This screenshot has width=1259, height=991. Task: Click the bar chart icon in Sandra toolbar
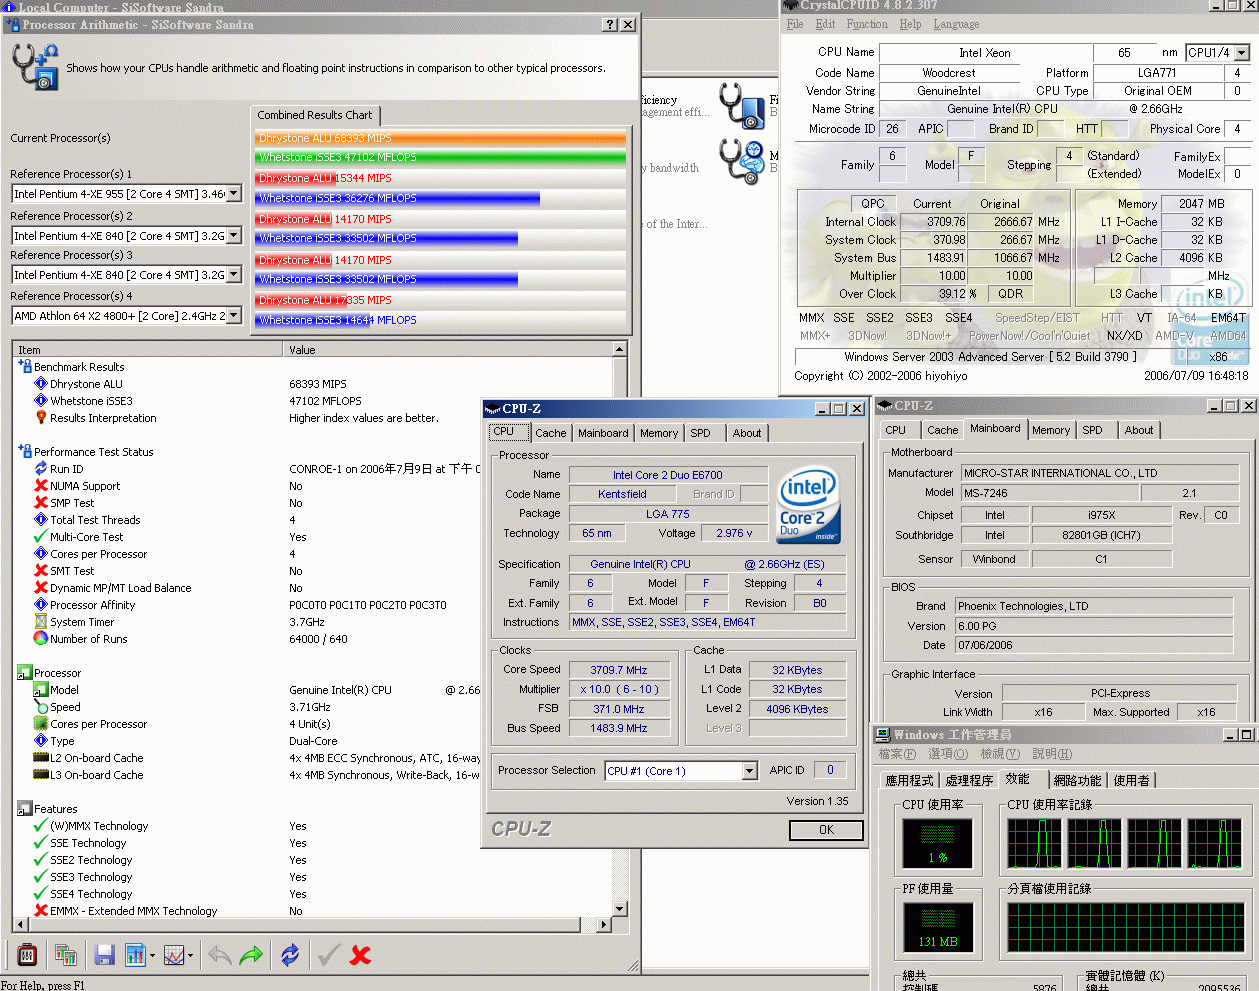pos(135,955)
